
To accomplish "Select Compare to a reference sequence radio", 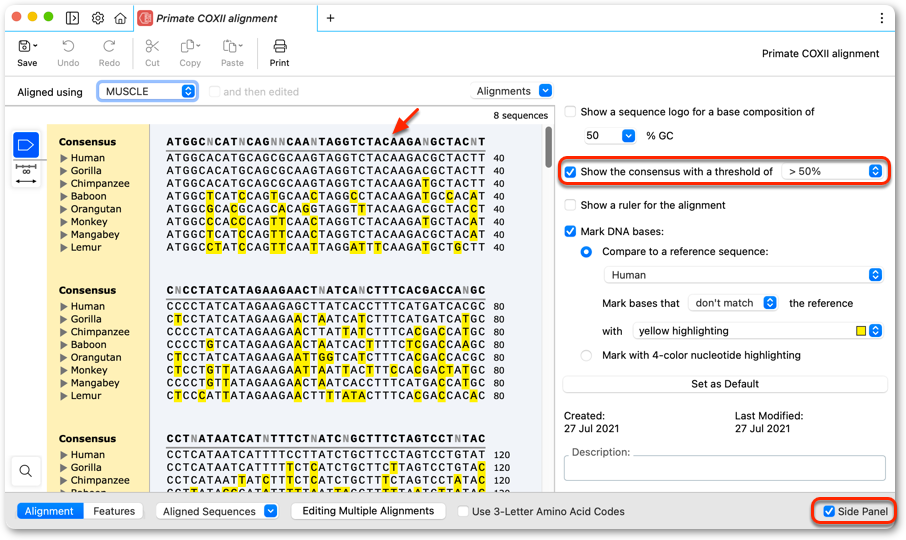I will pos(586,252).
